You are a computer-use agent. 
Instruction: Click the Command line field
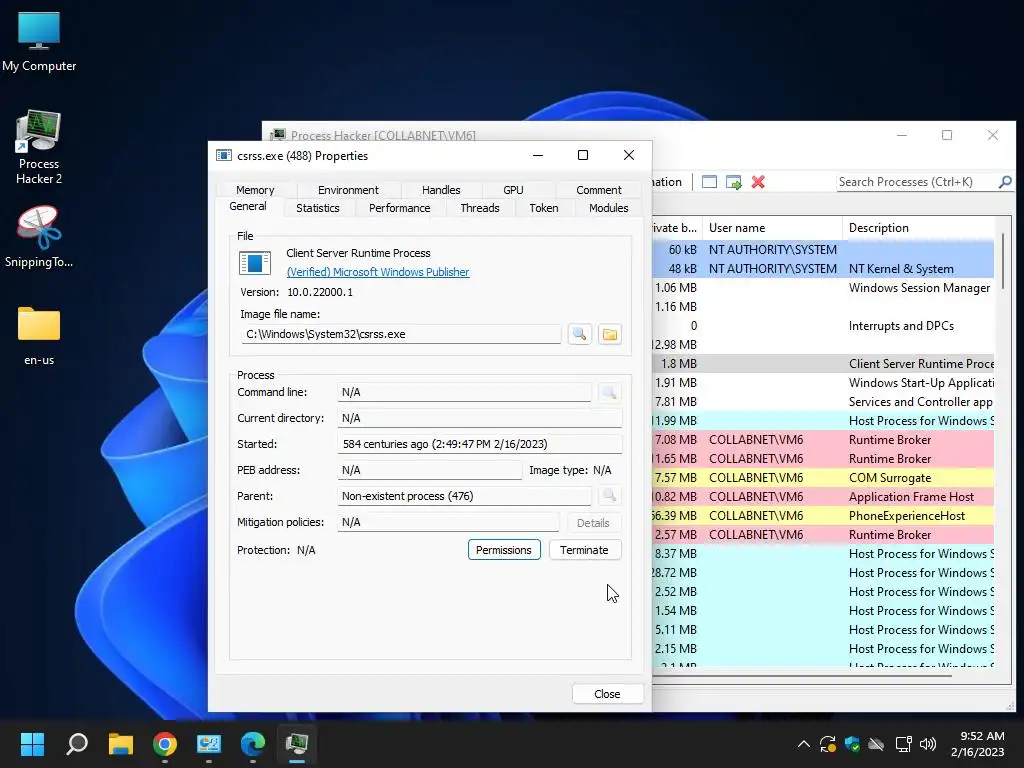(x=464, y=392)
